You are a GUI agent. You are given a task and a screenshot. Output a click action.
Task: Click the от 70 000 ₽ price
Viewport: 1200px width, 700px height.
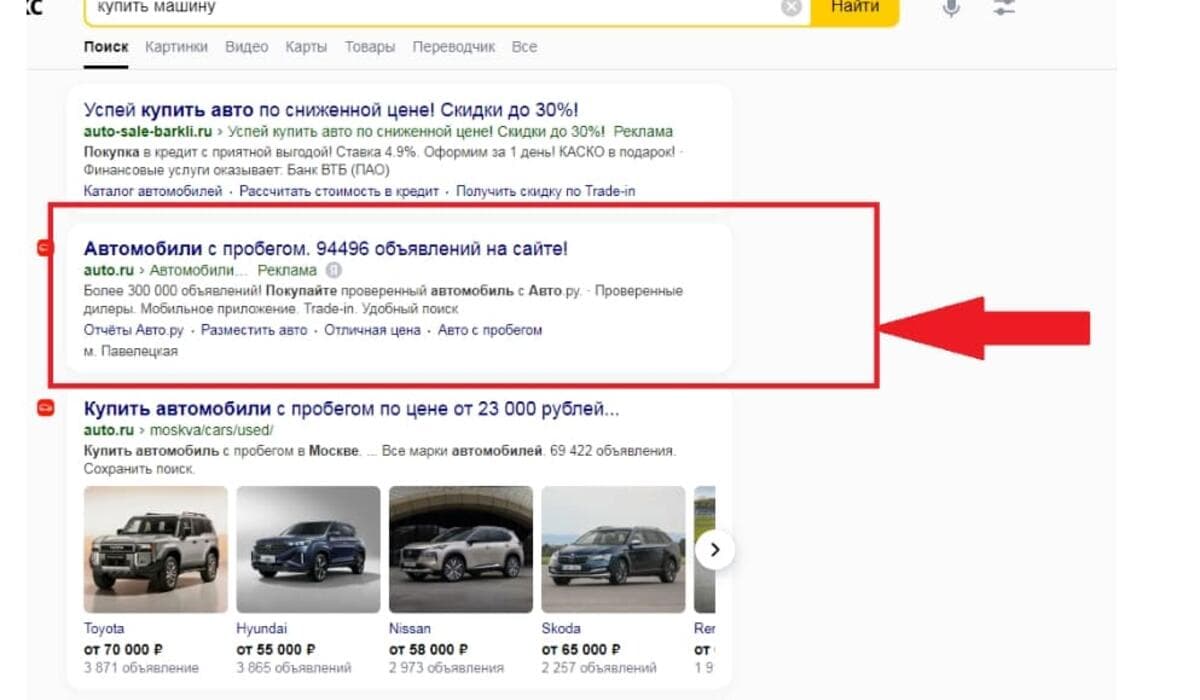123,648
